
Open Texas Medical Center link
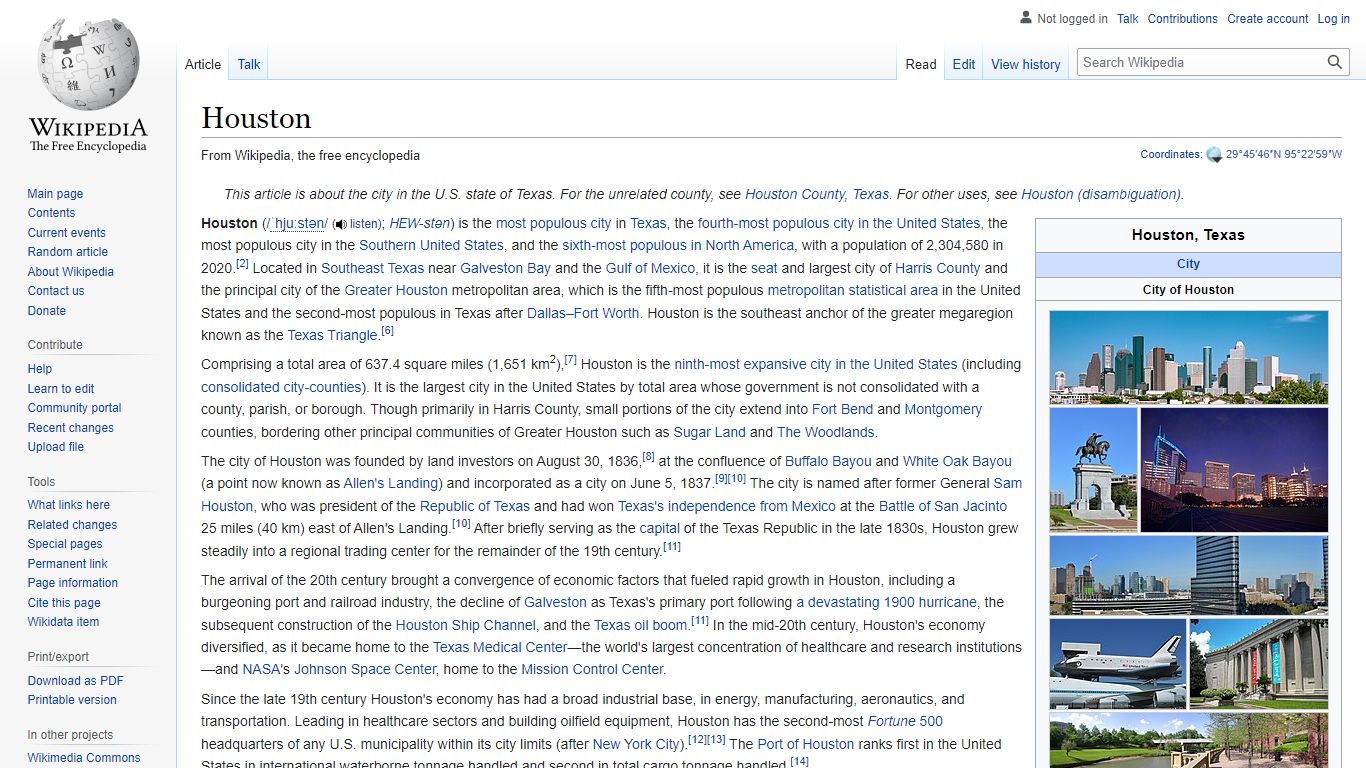pyautogui.click(x=500, y=647)
